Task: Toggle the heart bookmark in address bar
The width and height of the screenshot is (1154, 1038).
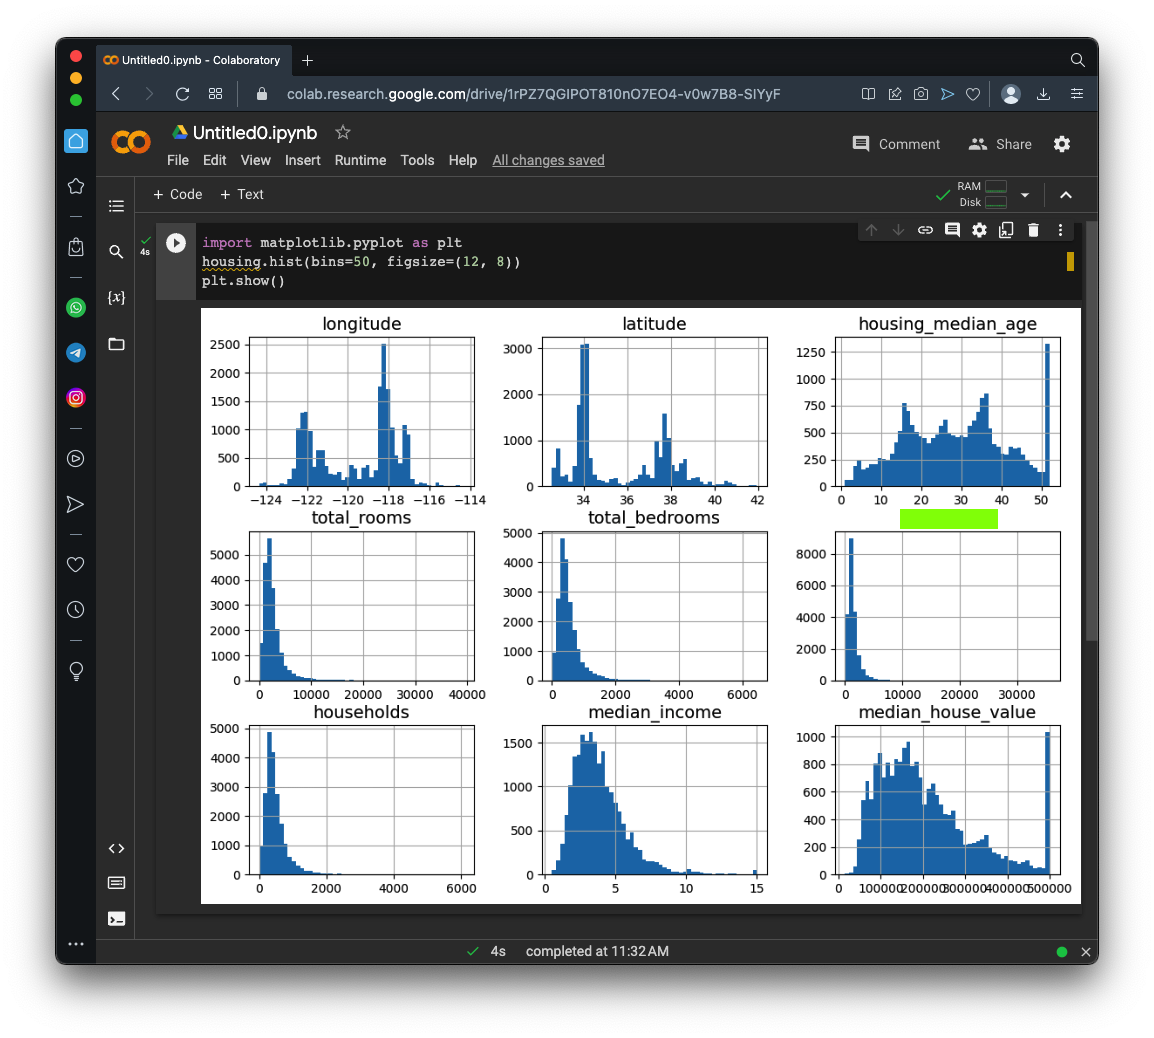Action: [x=972, y=94]
